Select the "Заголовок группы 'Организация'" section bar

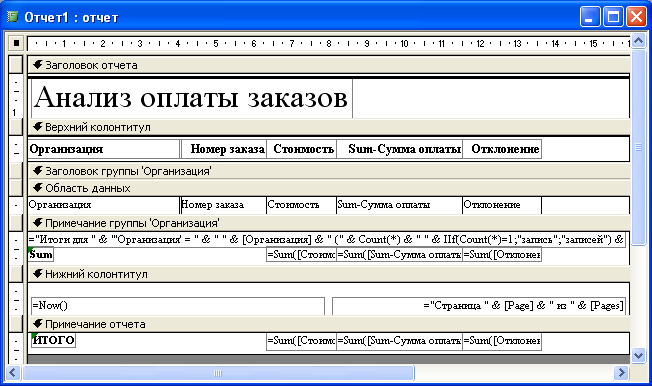tap(329, 171)
